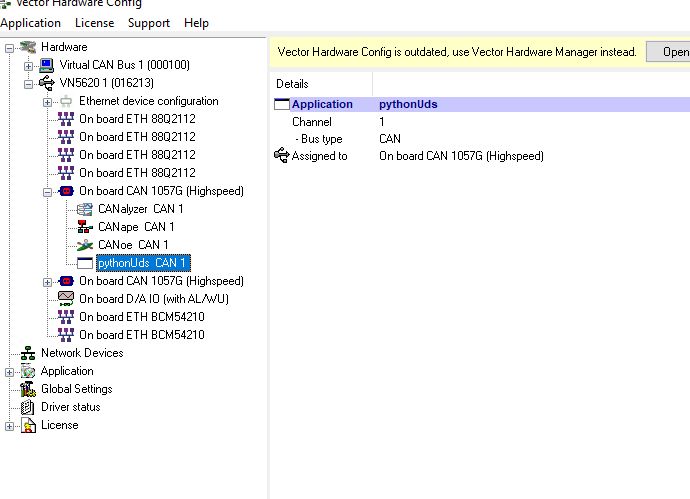Select Network Devices in the tree
Viewport: 690px width, 499px height.
82,353
